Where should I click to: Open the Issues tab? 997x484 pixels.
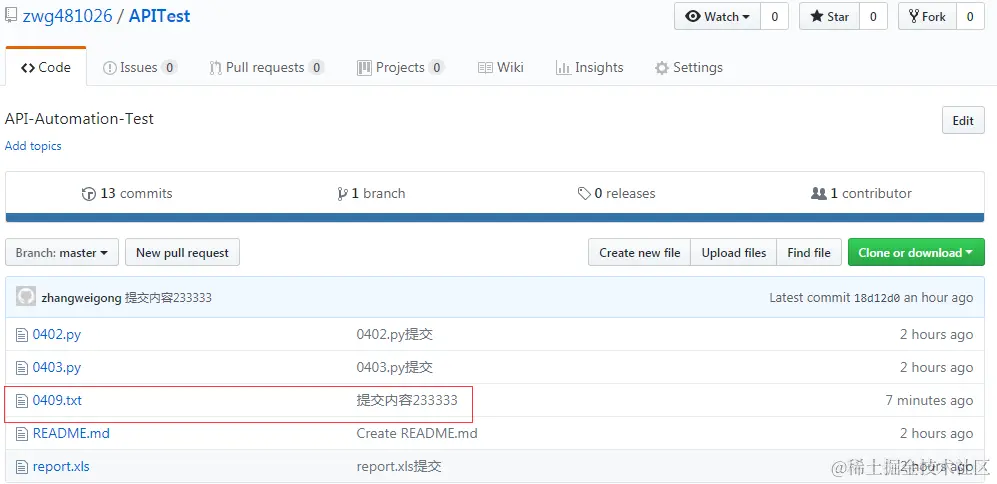(x=140, y=67)
